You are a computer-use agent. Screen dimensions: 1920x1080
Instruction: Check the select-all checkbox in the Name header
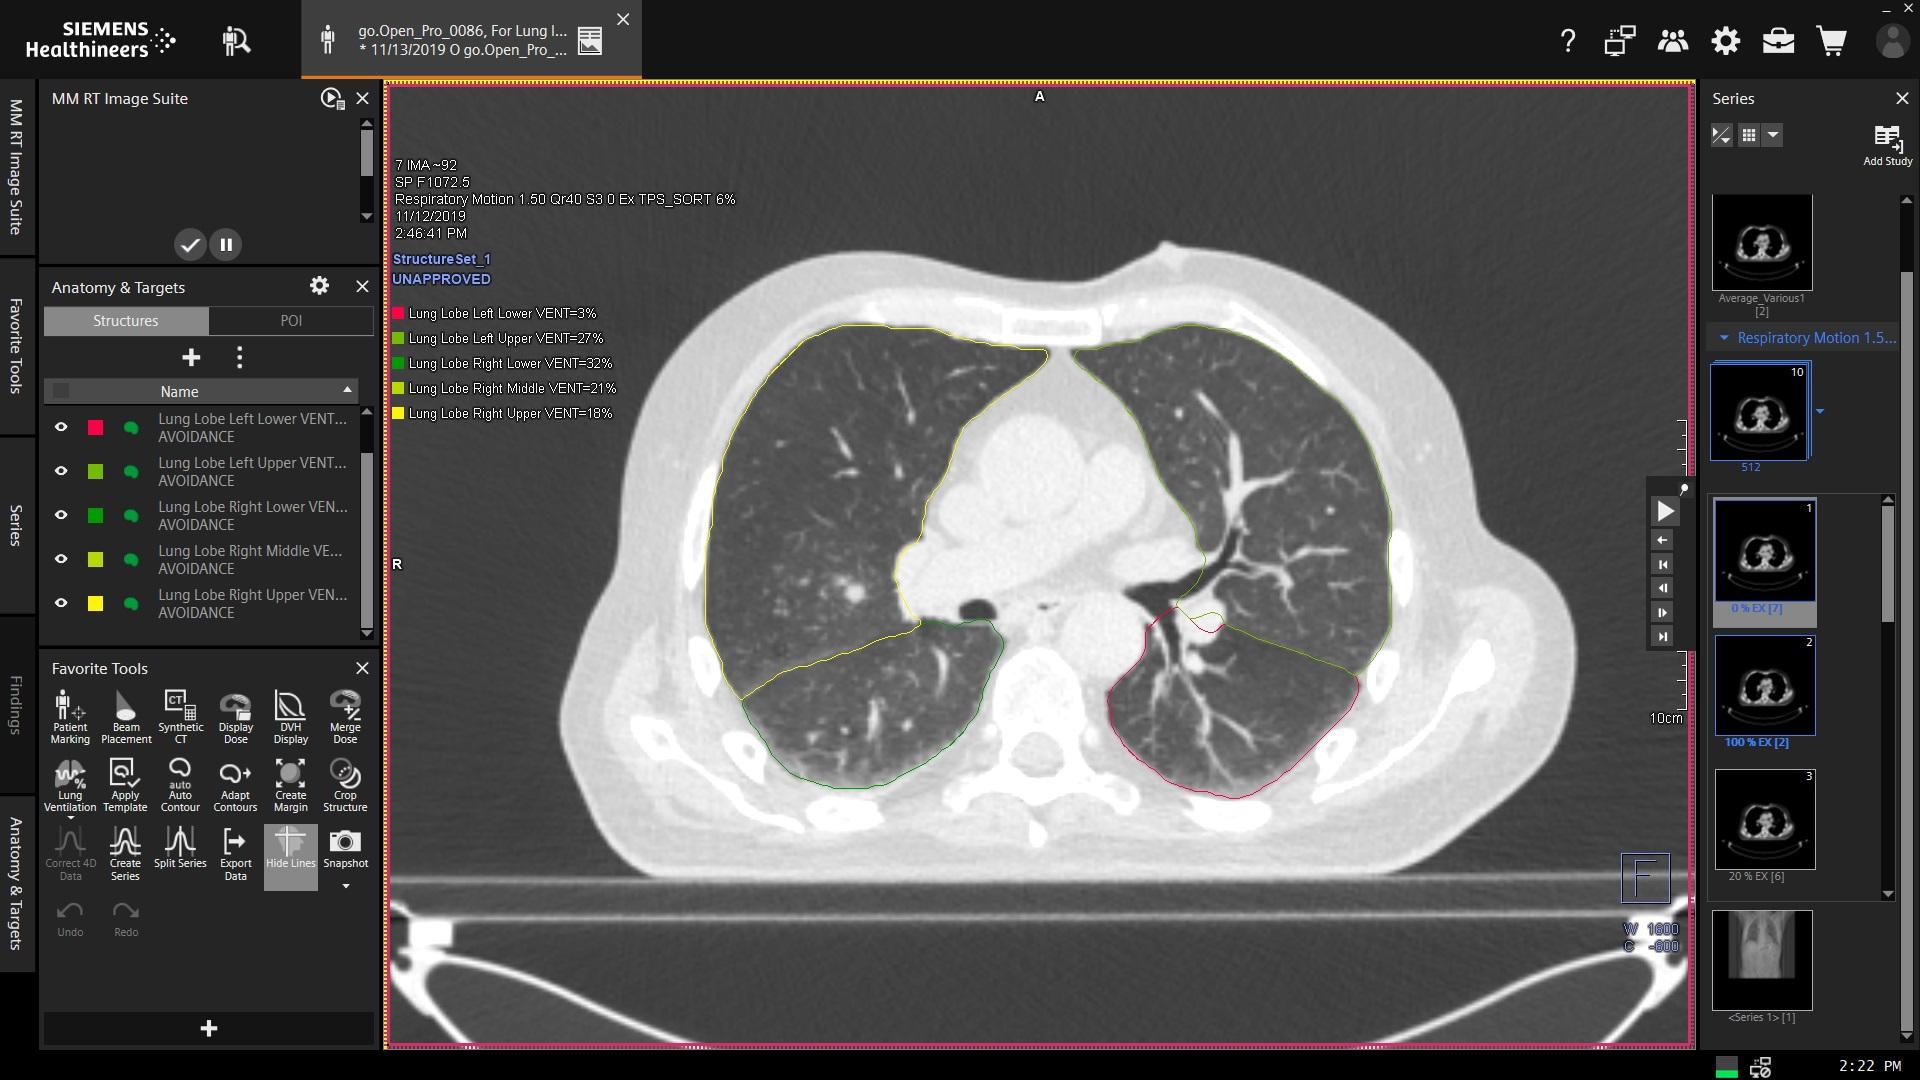[63, 391]
